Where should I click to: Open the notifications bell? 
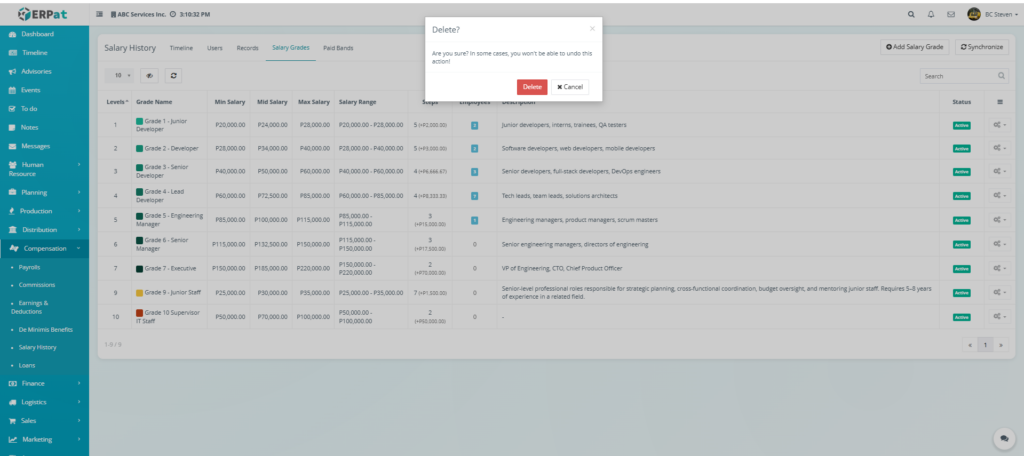[931, 14]
